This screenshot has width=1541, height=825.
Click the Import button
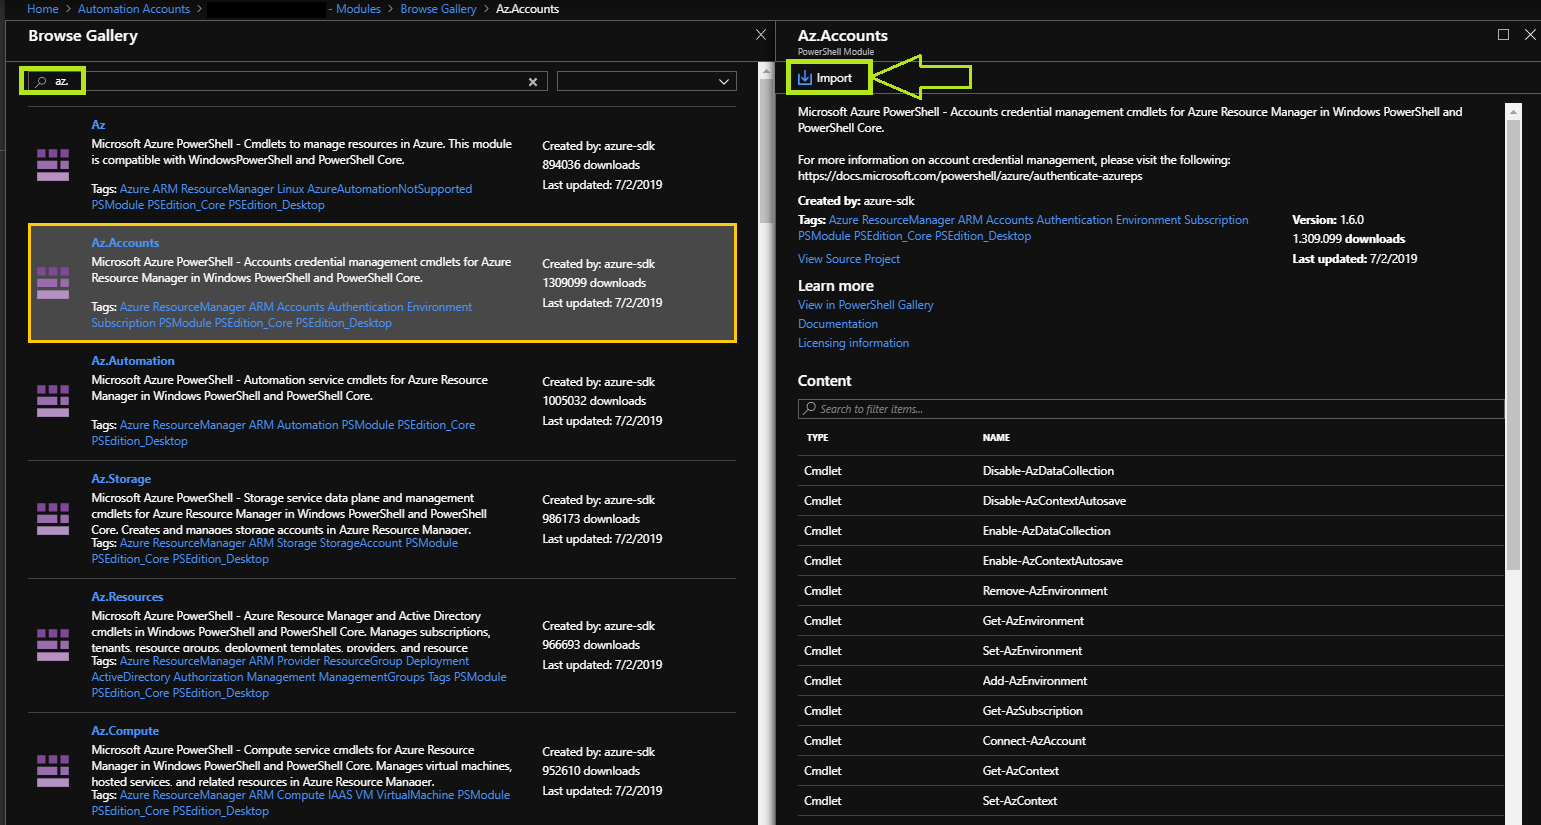click(x=826, y=78)
